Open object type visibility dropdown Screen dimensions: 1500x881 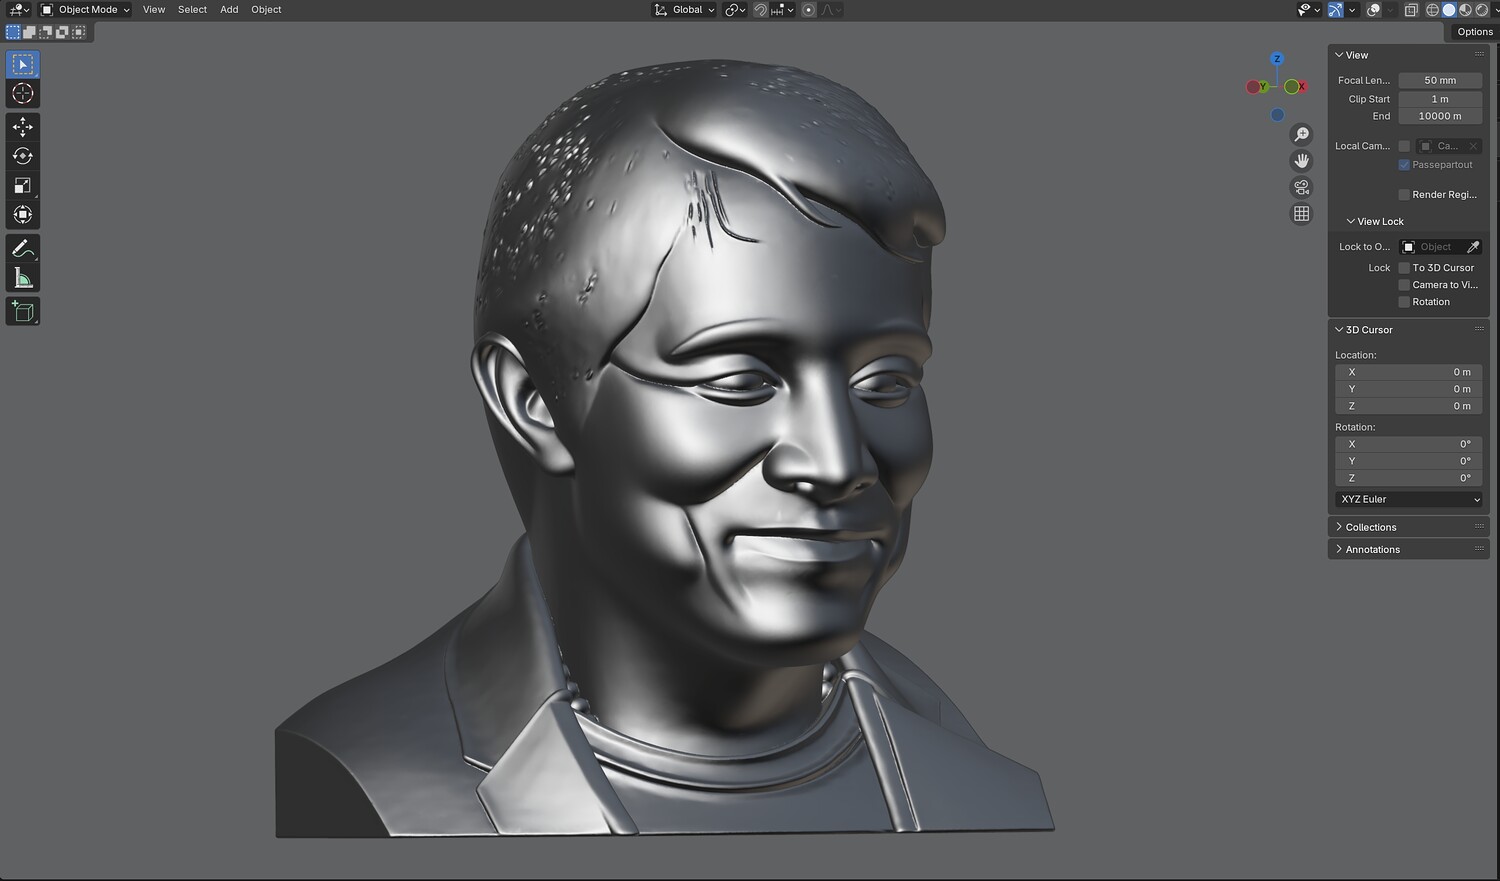[1309, 10]
